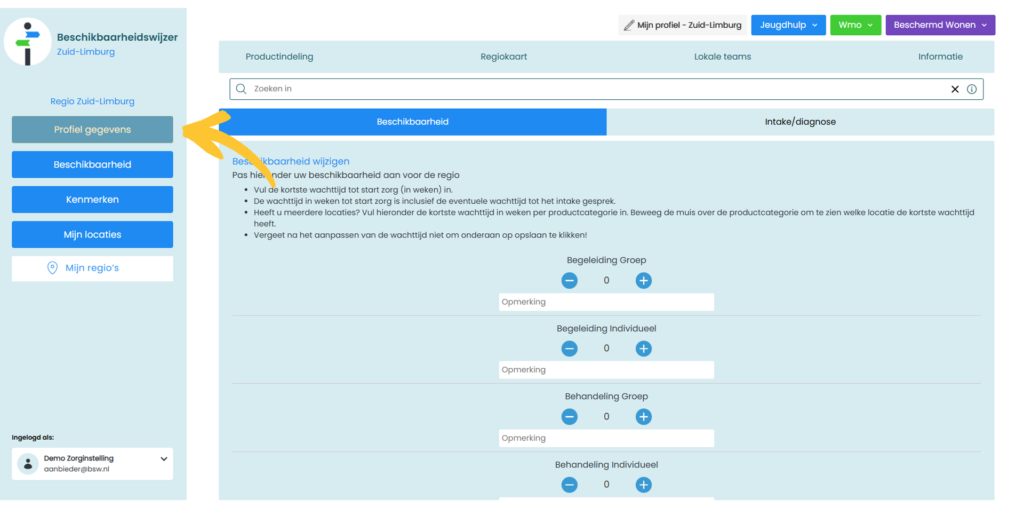Click the Beschikbaarheidswijzer title text

tap(117, 38)
